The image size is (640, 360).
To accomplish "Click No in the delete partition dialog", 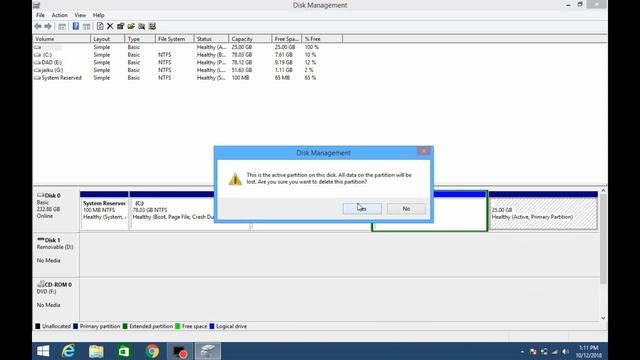I will coord(406,209).
